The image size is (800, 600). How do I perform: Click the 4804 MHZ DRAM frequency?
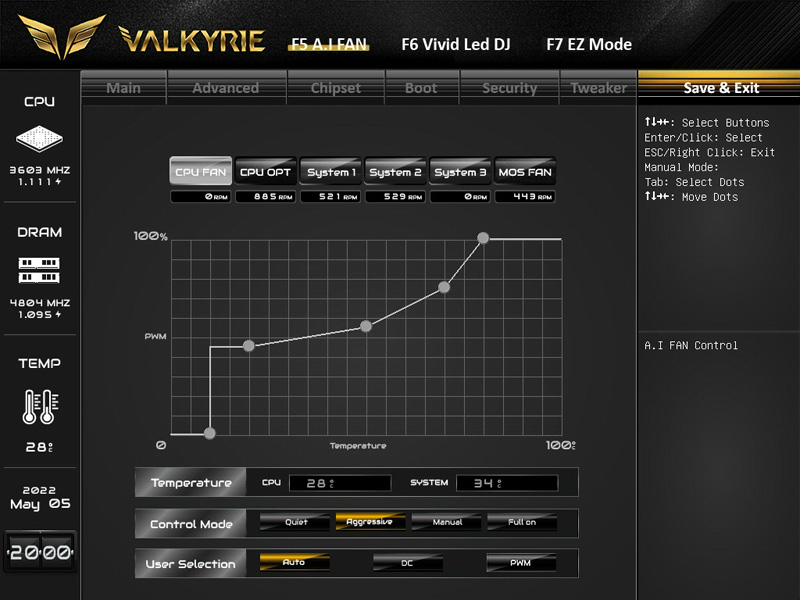point(40,303)
